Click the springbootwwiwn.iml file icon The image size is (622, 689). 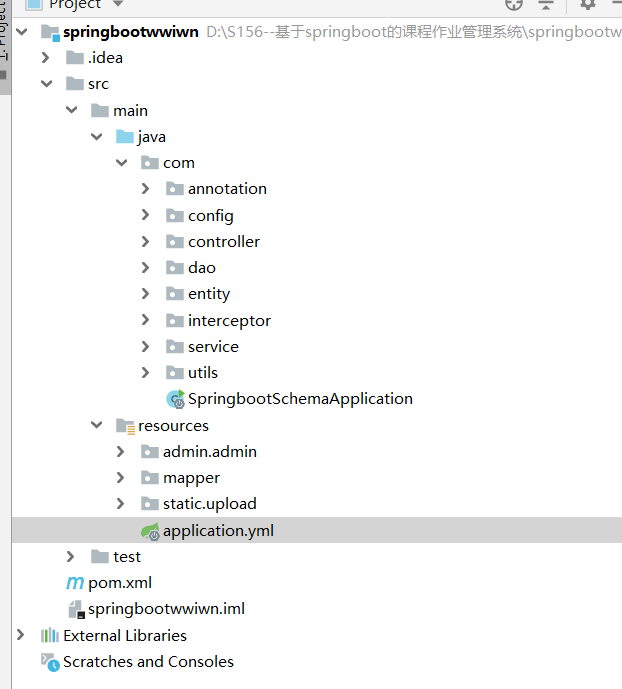tap(76, 610)
